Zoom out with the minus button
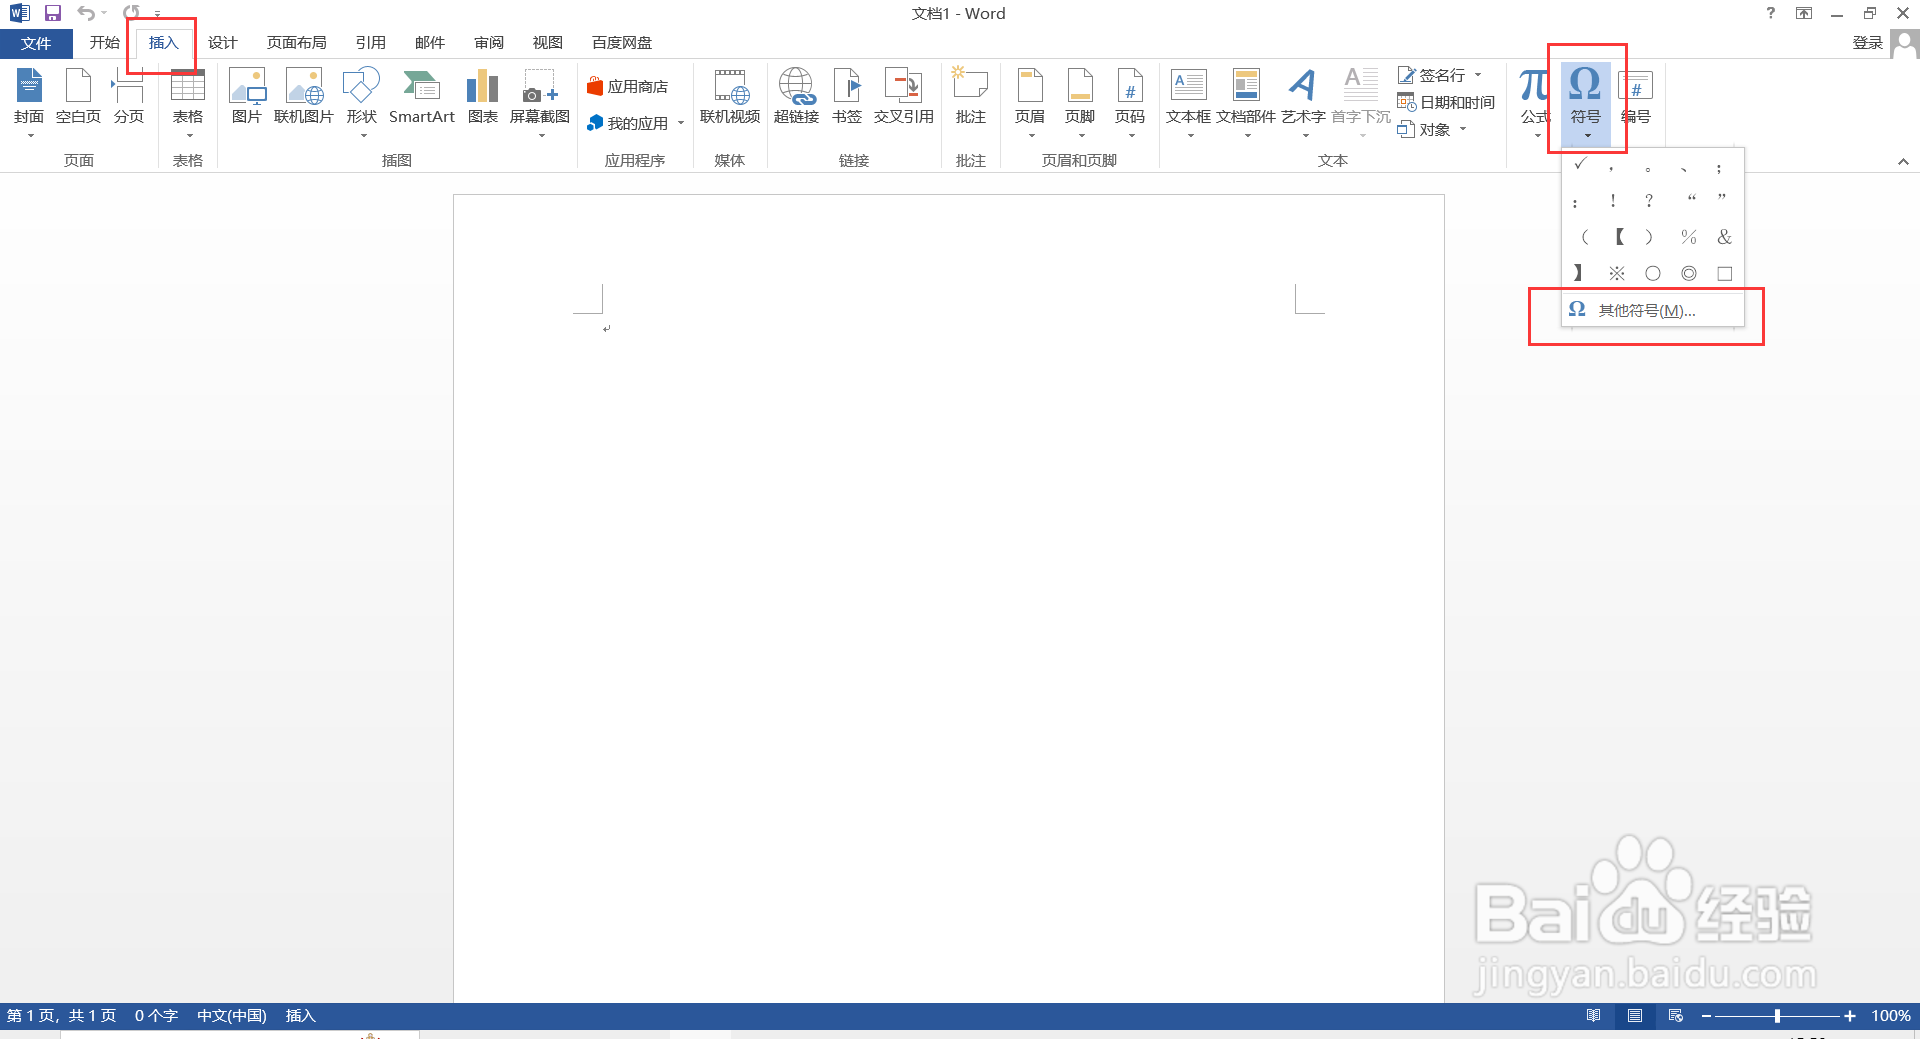1920x1039 pixels. pos(1706,1016)
